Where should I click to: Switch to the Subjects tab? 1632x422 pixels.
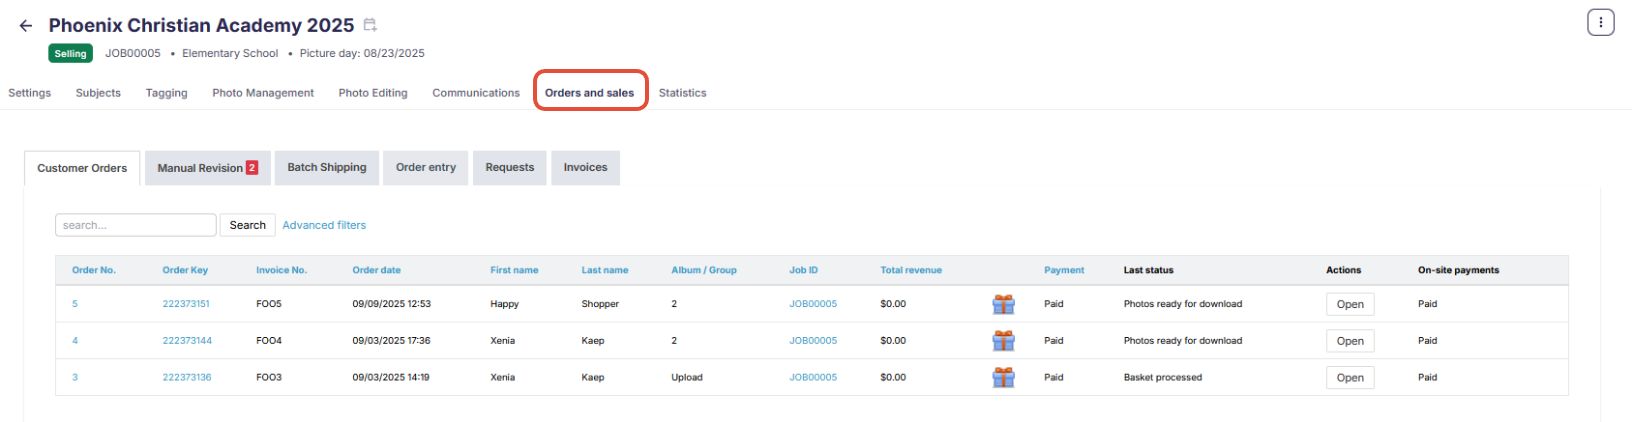coord(98,93)
